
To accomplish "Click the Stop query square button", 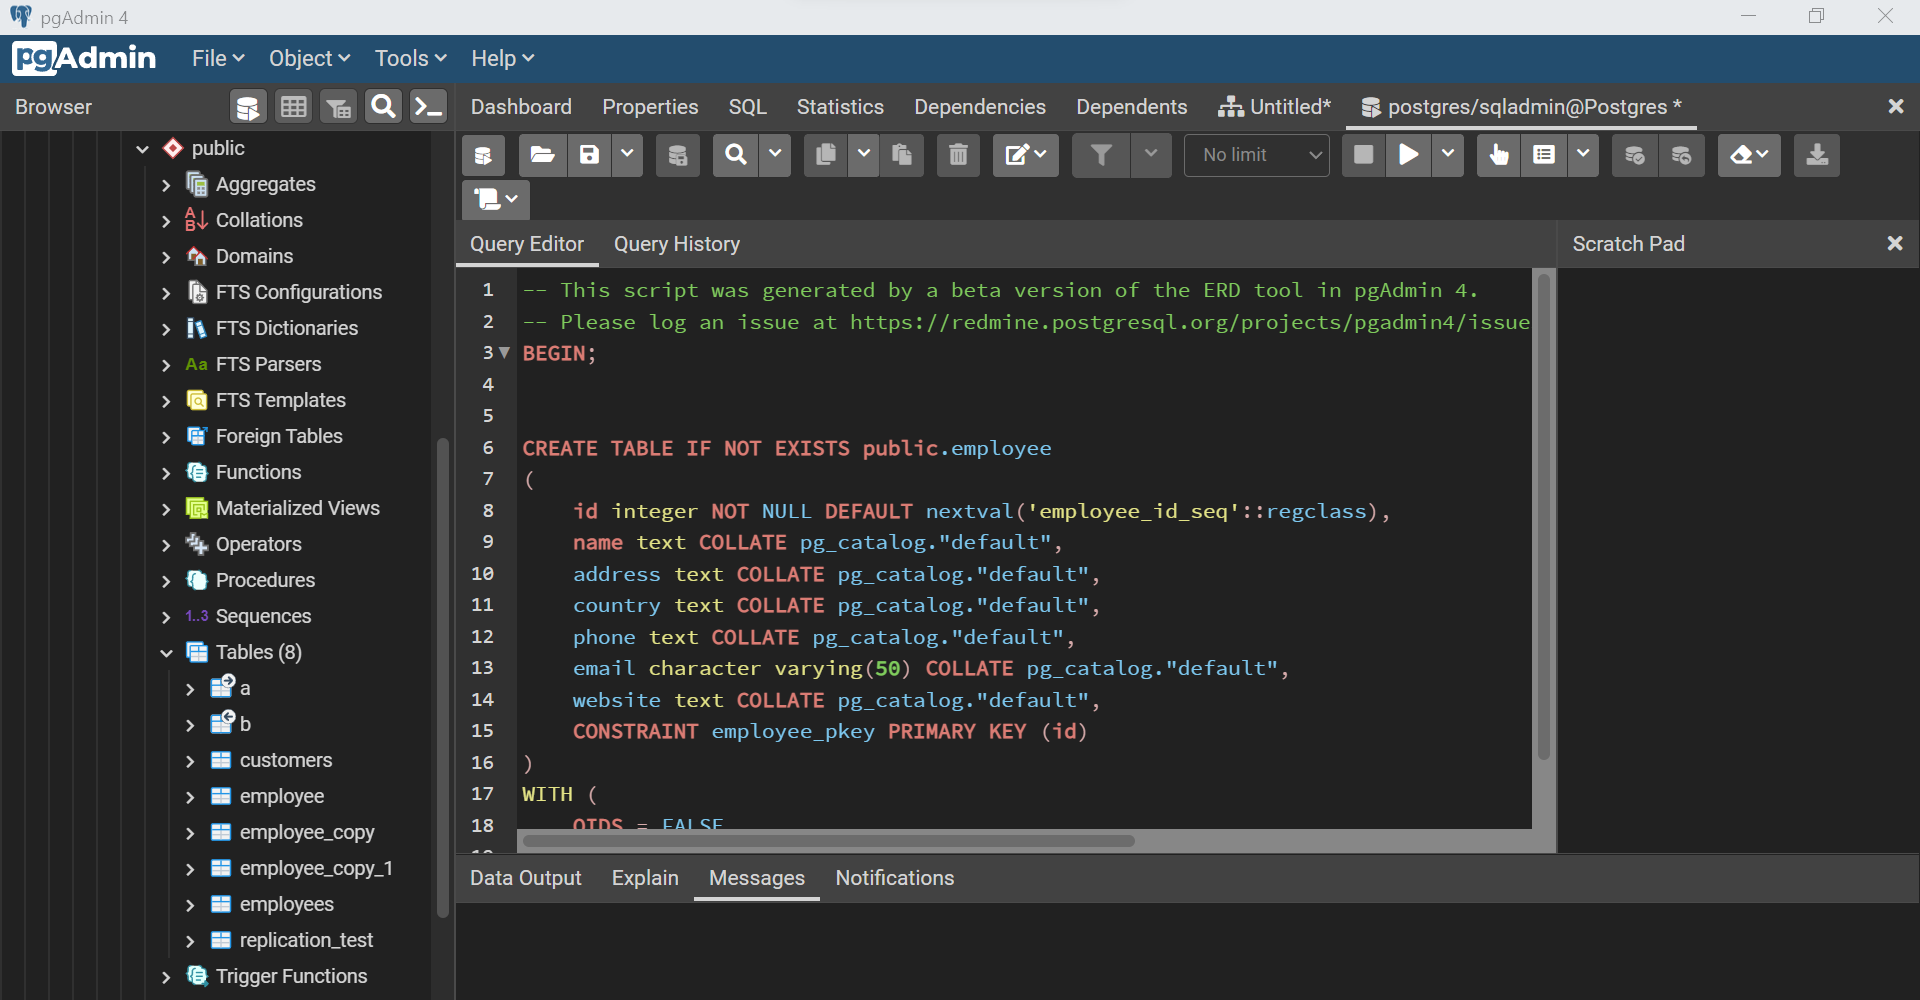I will click(x=1363, y=155).
